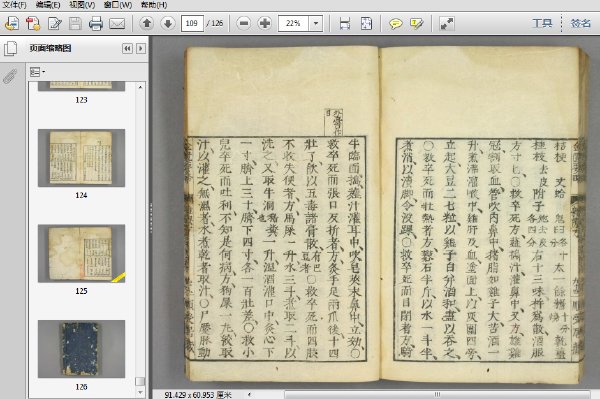Open the 视图(V) menu
This screenshot has height=399, width=600.
(82, 5)
